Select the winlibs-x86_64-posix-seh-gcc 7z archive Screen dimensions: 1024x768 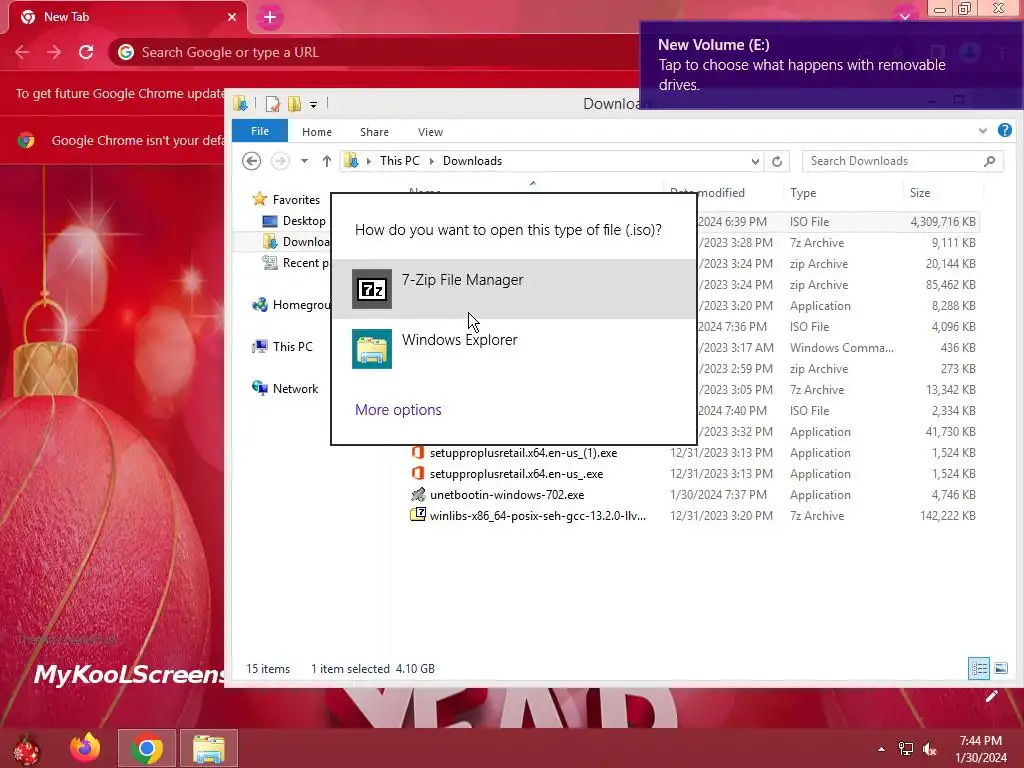(x=537, y=515)
